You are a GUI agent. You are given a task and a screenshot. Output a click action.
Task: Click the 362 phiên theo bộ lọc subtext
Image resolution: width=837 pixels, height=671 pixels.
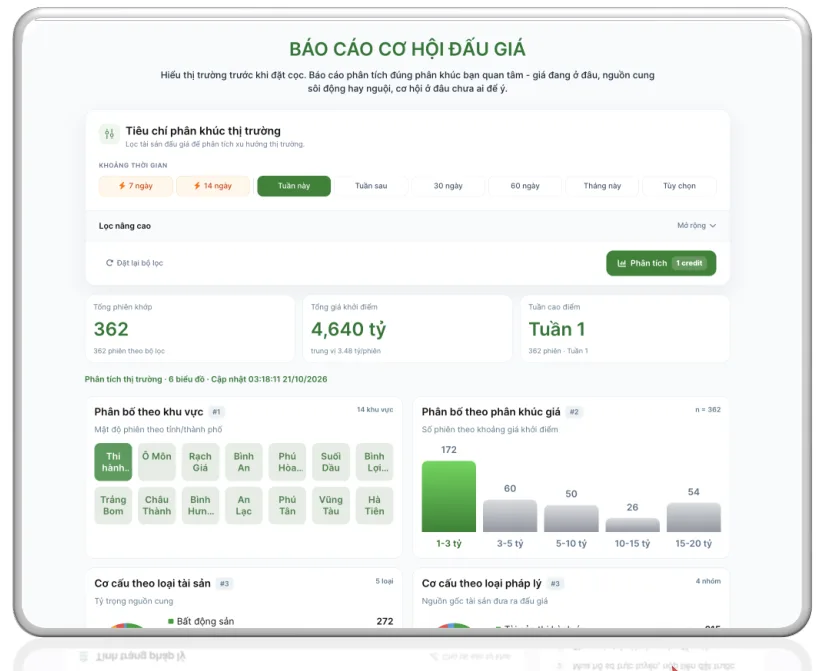pos(129,351)
